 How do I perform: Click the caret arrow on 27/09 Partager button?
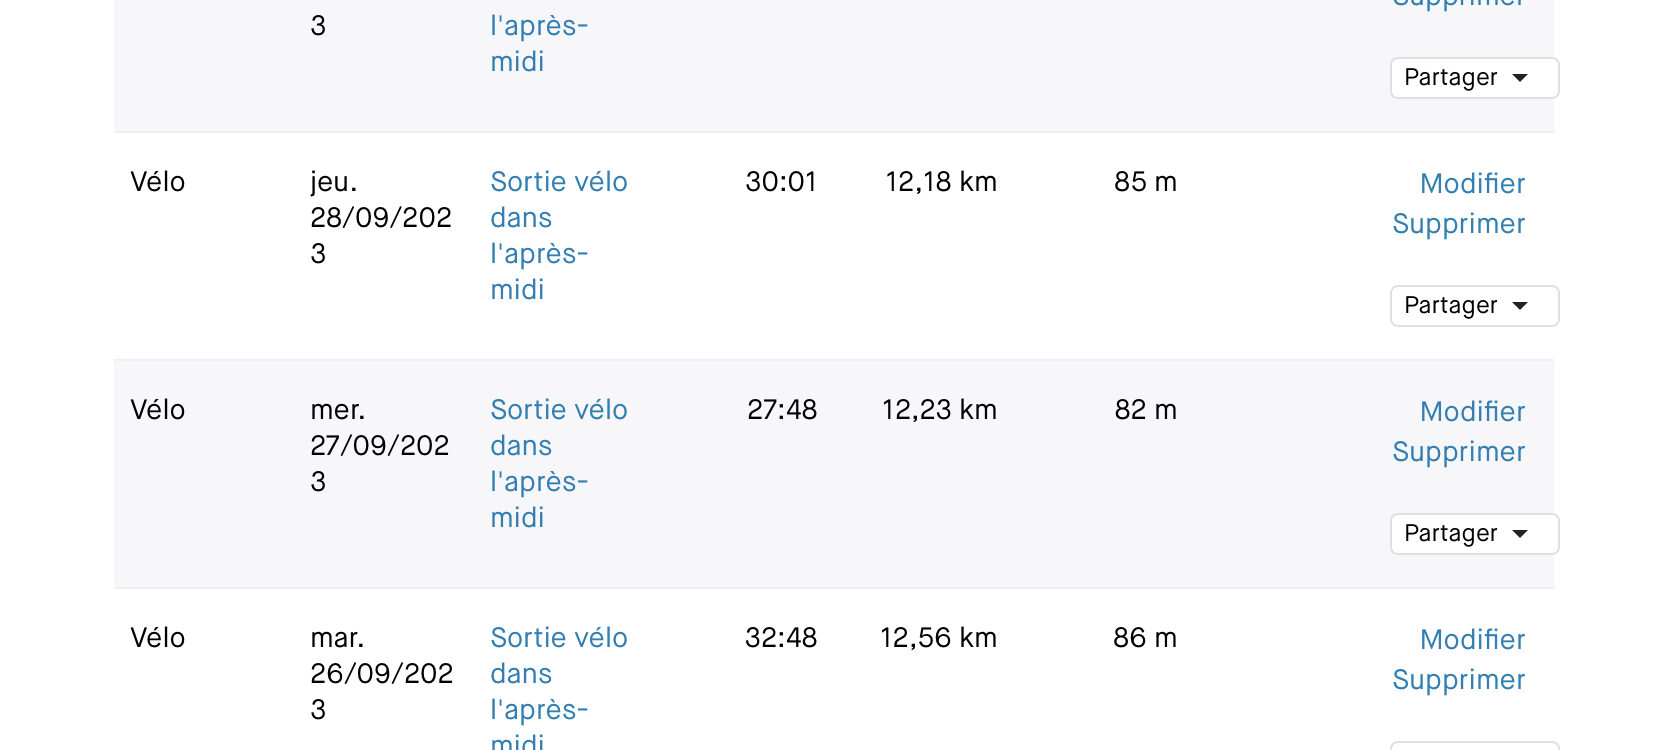[1520, 534]
